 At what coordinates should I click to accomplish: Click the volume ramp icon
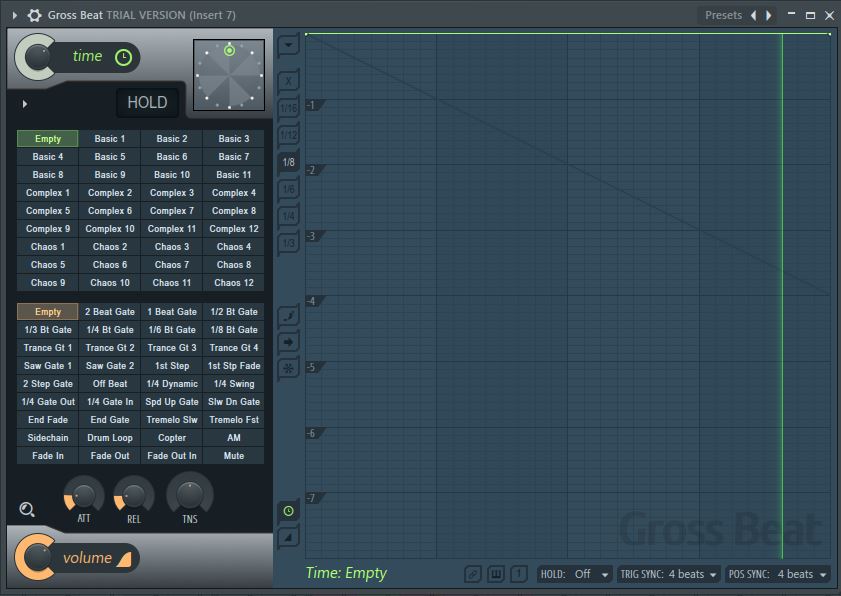click(124, 559)
